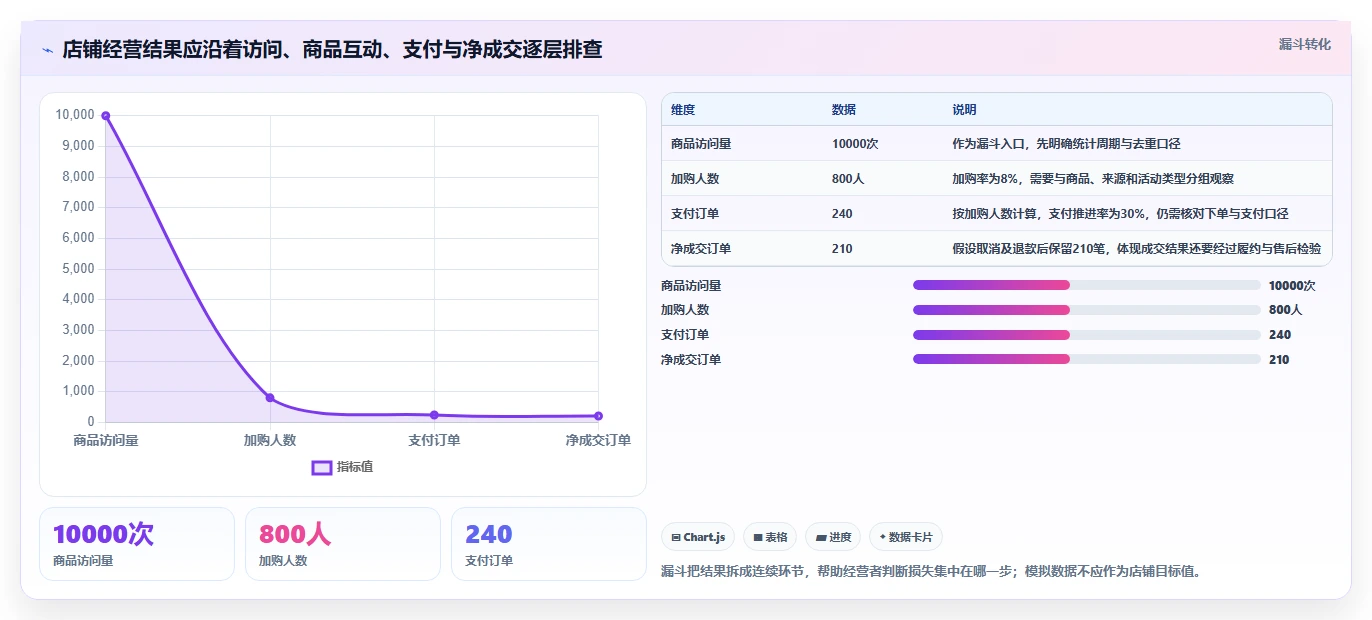Click the footer note starting 漏斗把结果拆成
The width and height of the screenshot is (1372, 620).
[x=930, y=572]
